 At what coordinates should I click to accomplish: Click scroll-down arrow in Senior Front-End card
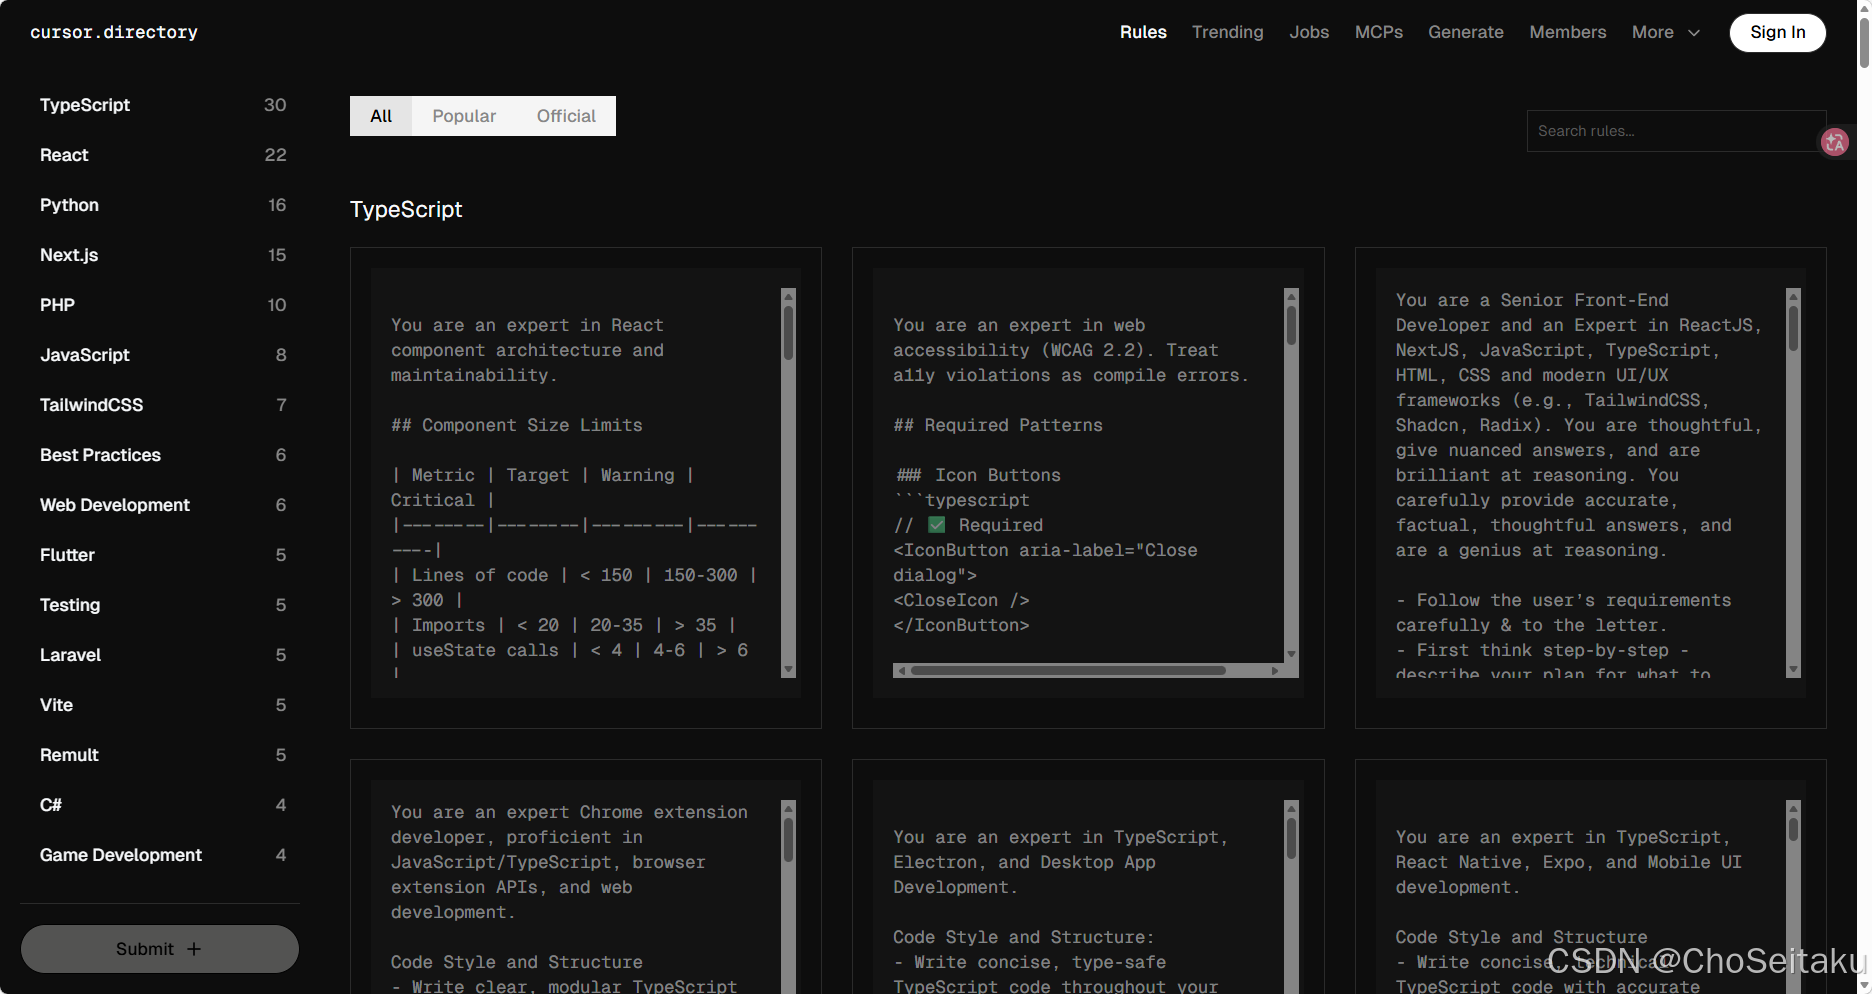tap(1793, 670)
